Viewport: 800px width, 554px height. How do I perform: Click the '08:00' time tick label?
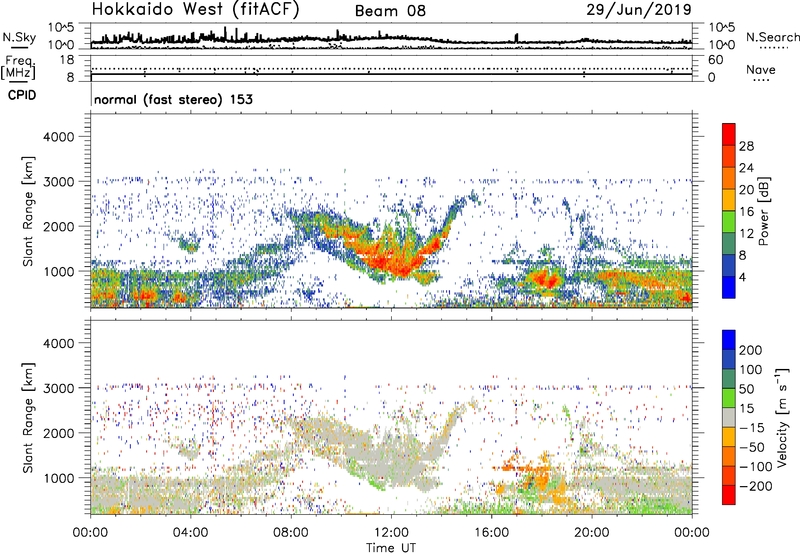pyautogui.click(x=291, y=533)
